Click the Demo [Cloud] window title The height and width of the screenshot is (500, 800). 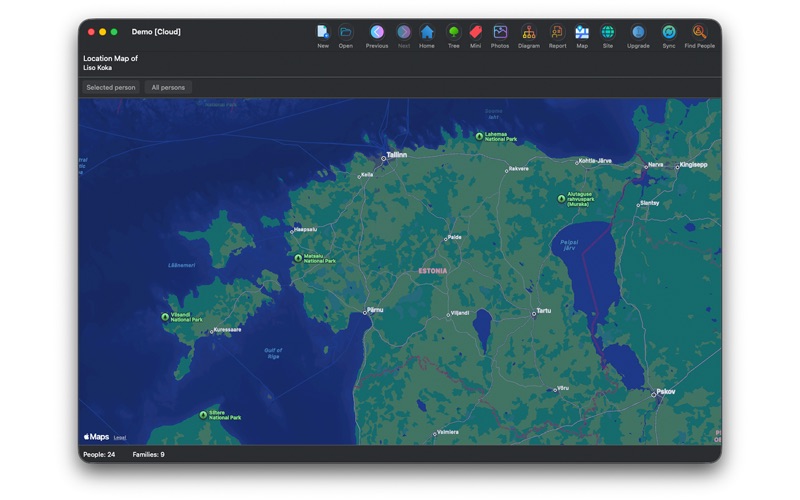pos(156,32)
